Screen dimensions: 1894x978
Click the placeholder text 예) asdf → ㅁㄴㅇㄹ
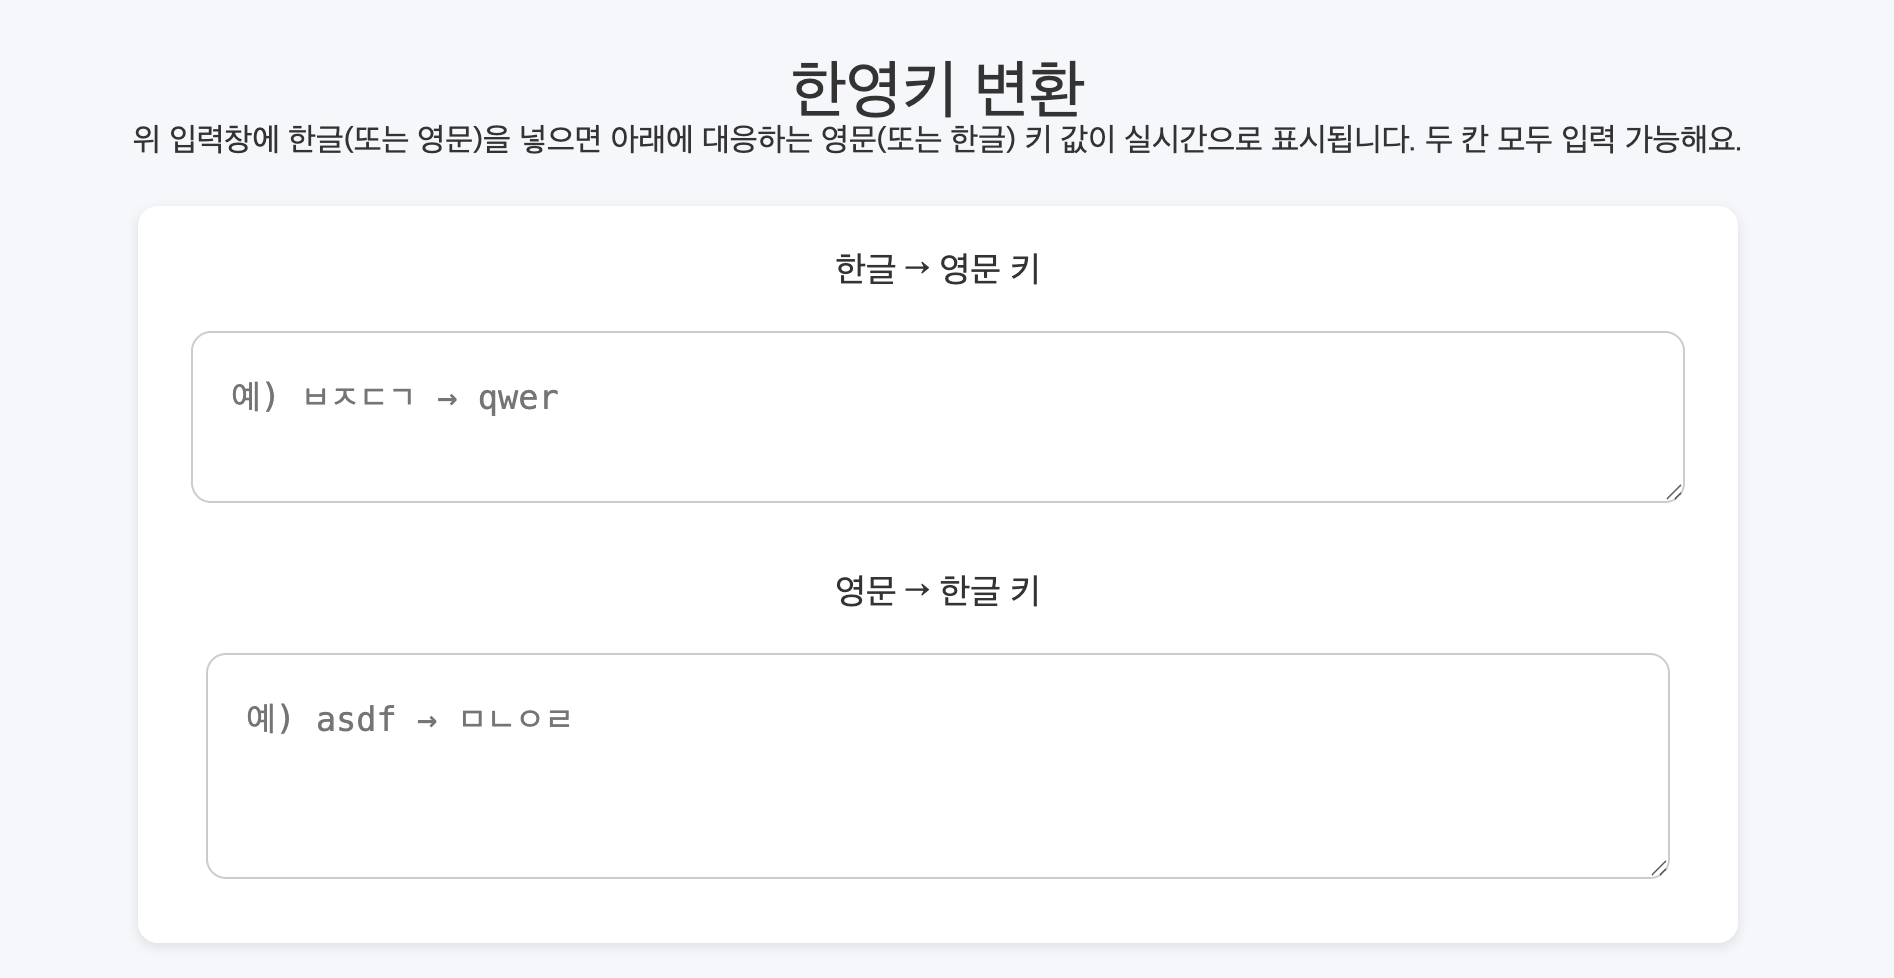pos(409,718)
